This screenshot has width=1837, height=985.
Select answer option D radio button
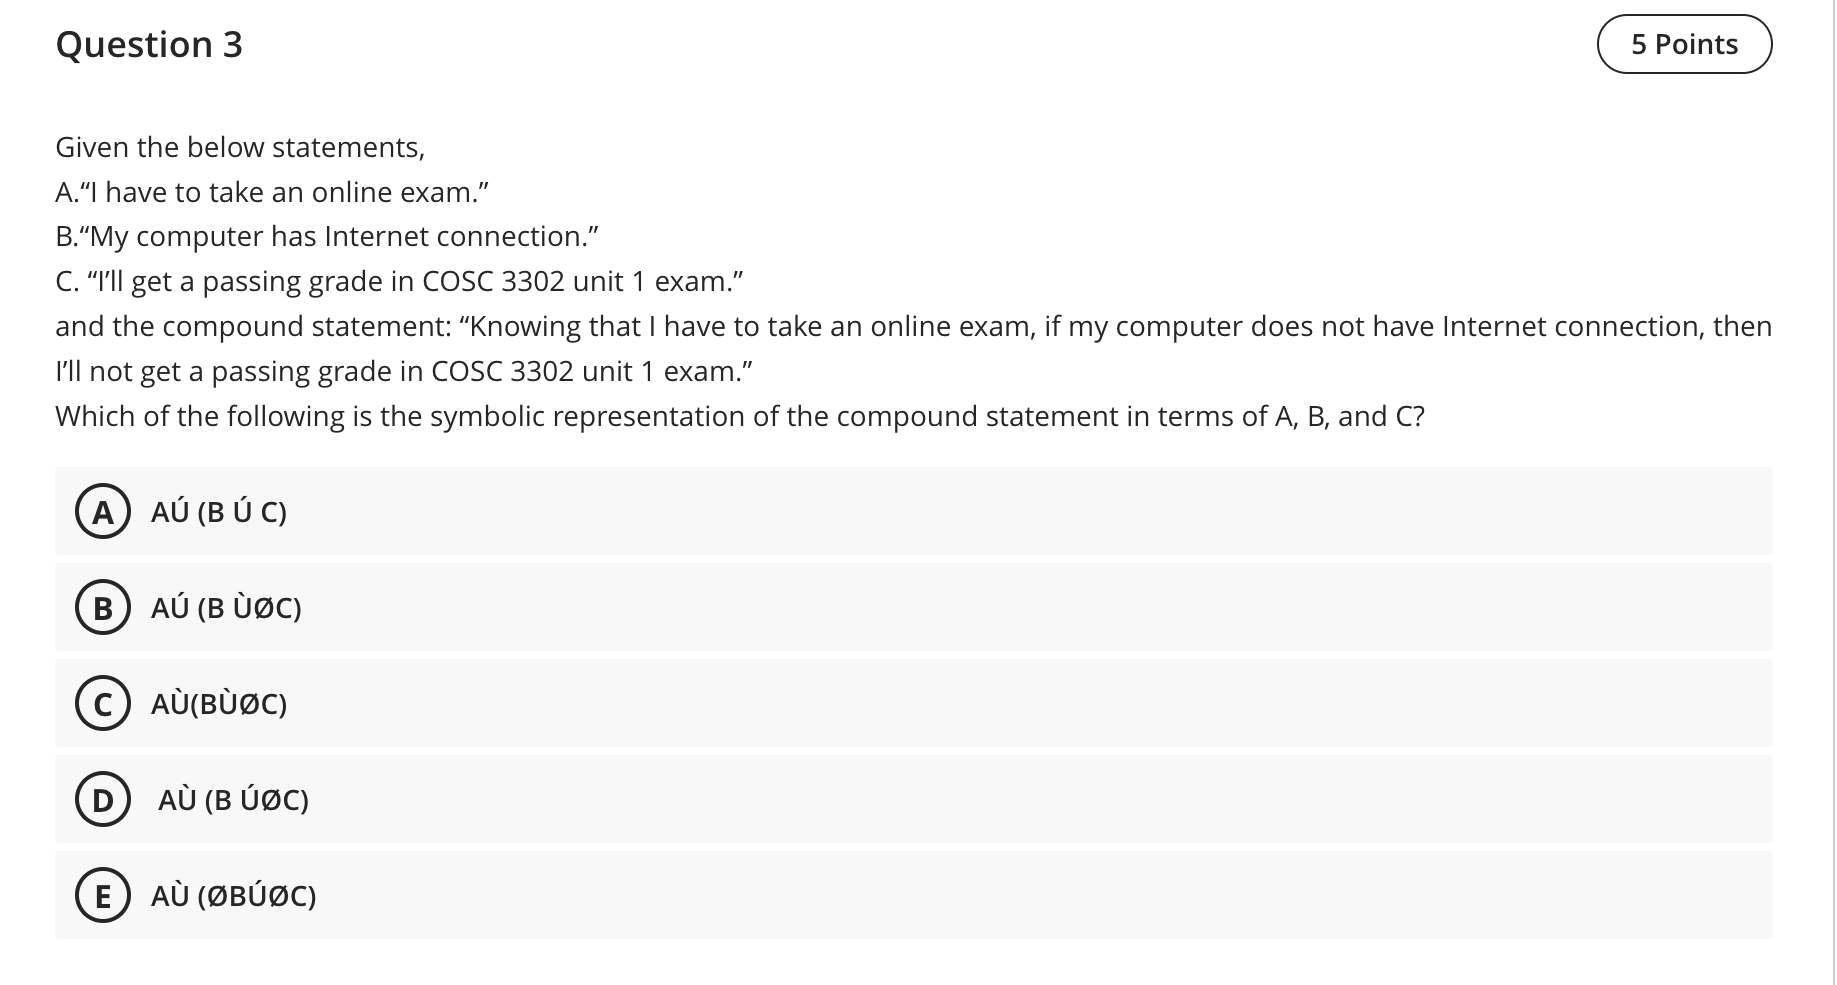[103, 800]
